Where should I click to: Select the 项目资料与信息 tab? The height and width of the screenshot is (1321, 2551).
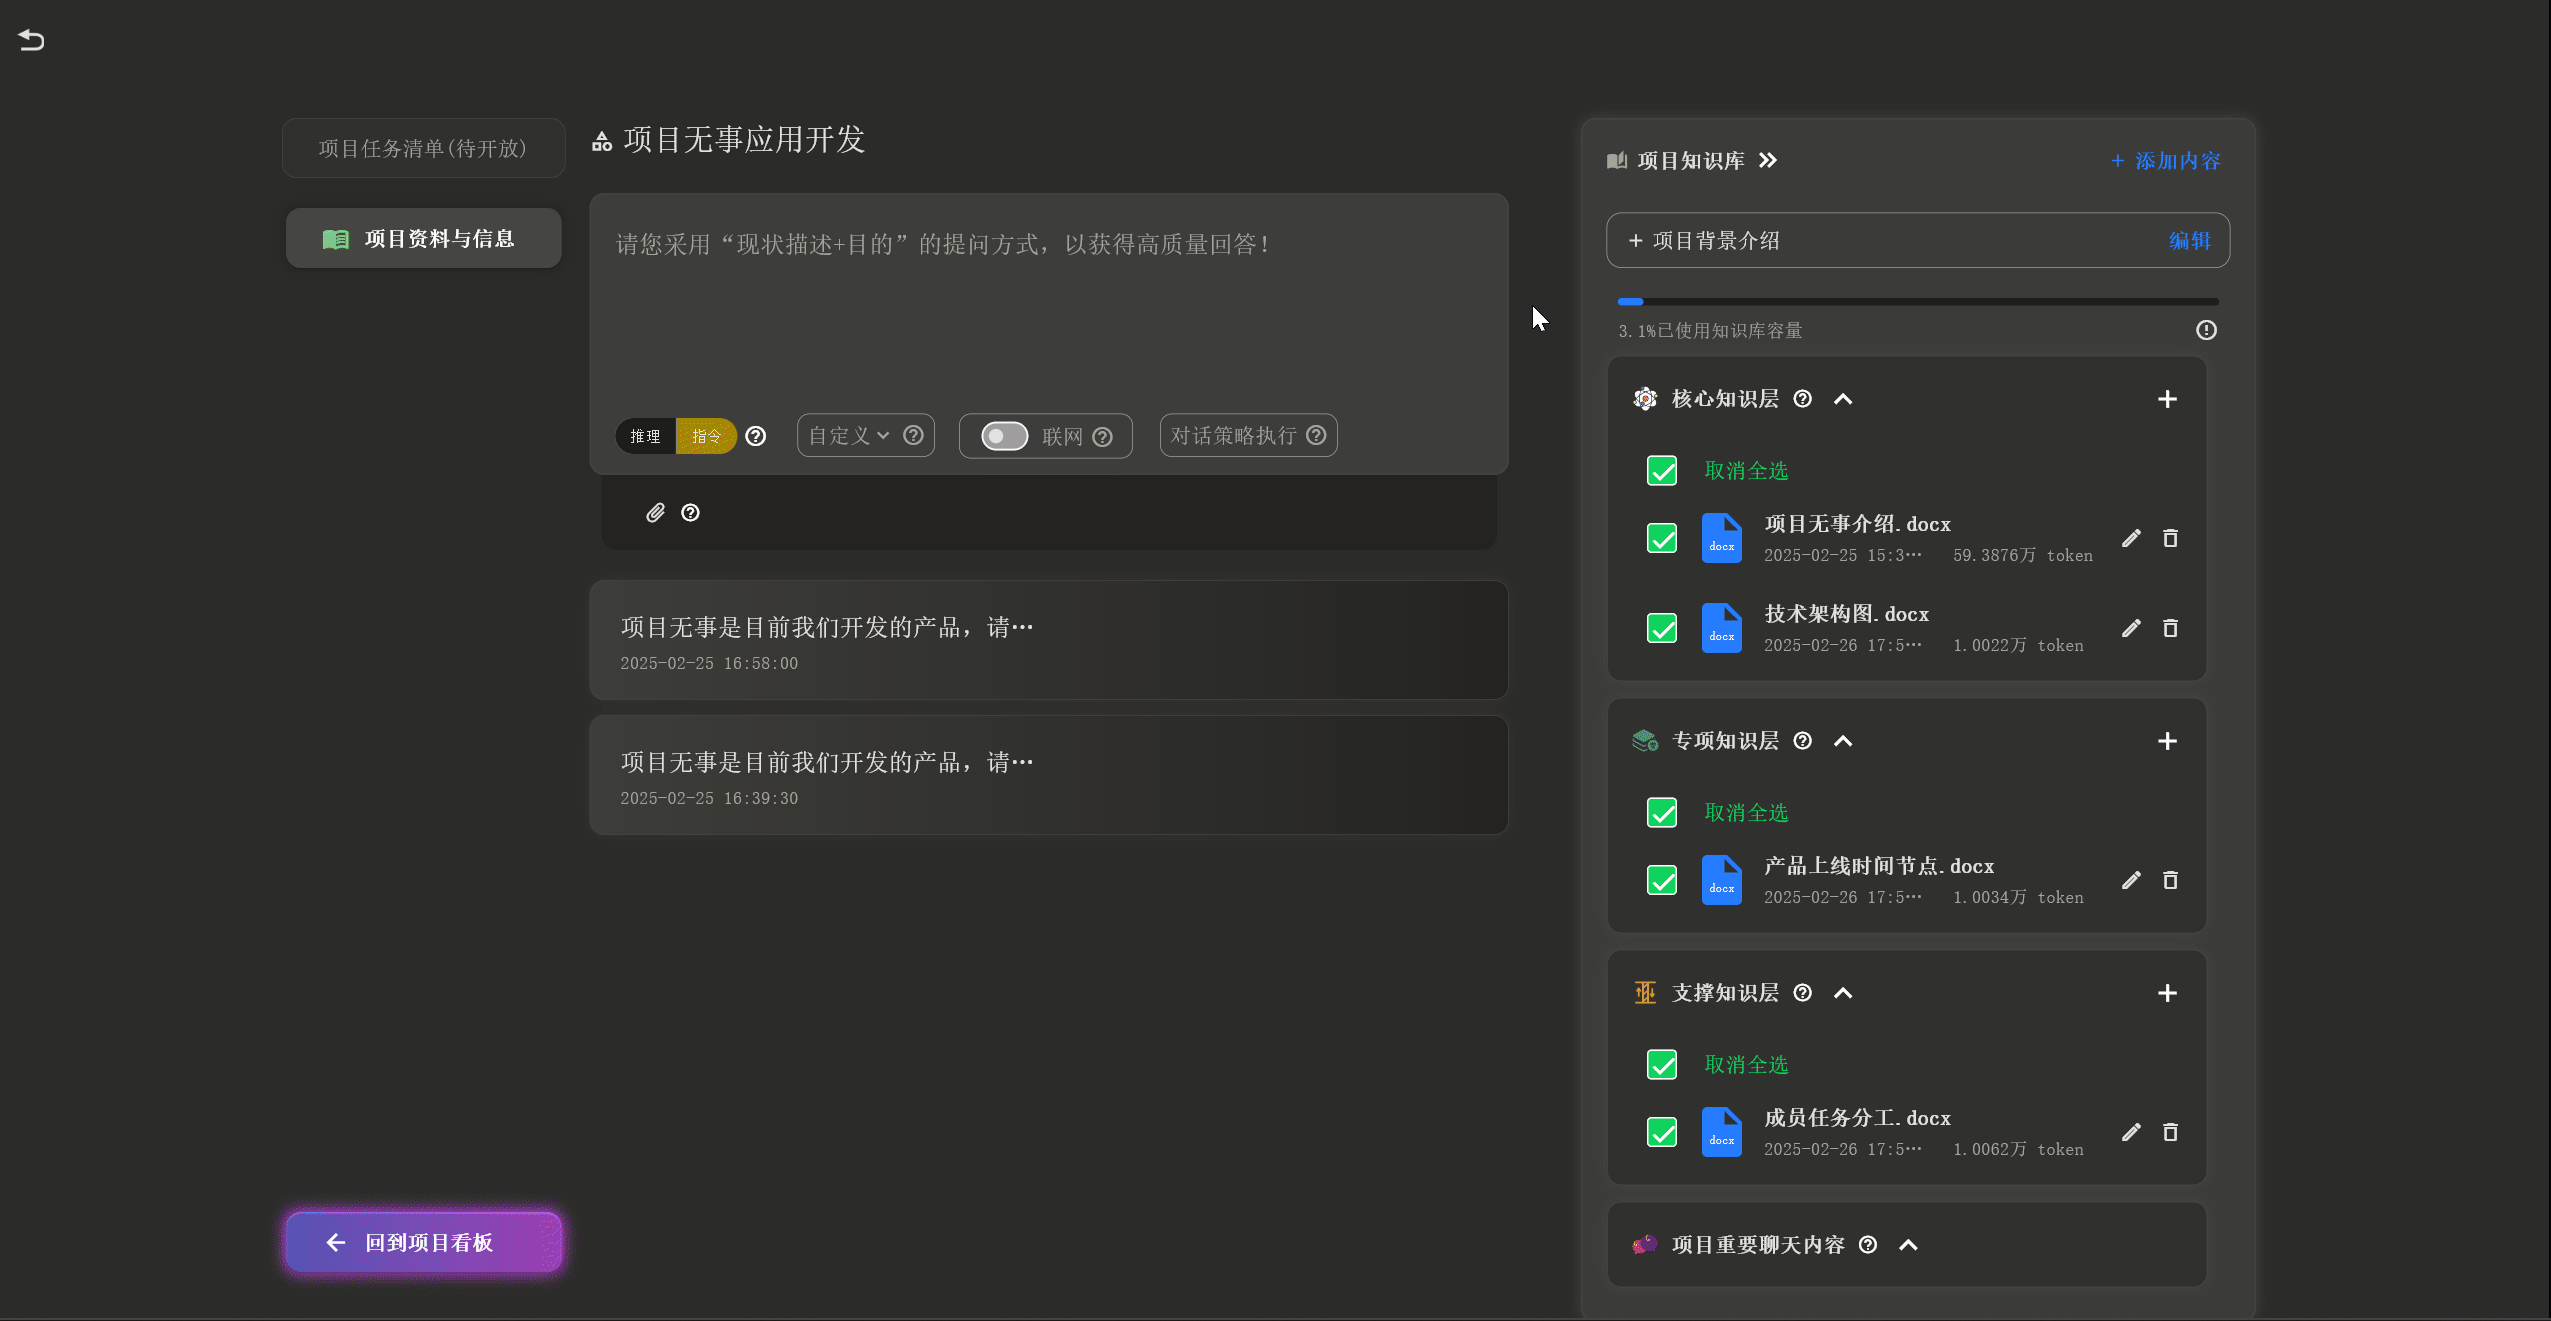point(423,239)
